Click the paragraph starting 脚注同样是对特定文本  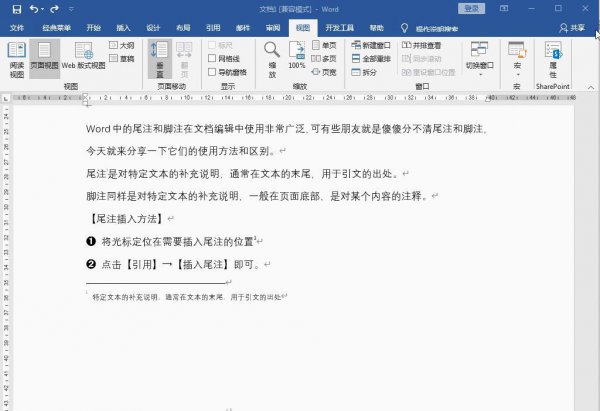(257, 196)
